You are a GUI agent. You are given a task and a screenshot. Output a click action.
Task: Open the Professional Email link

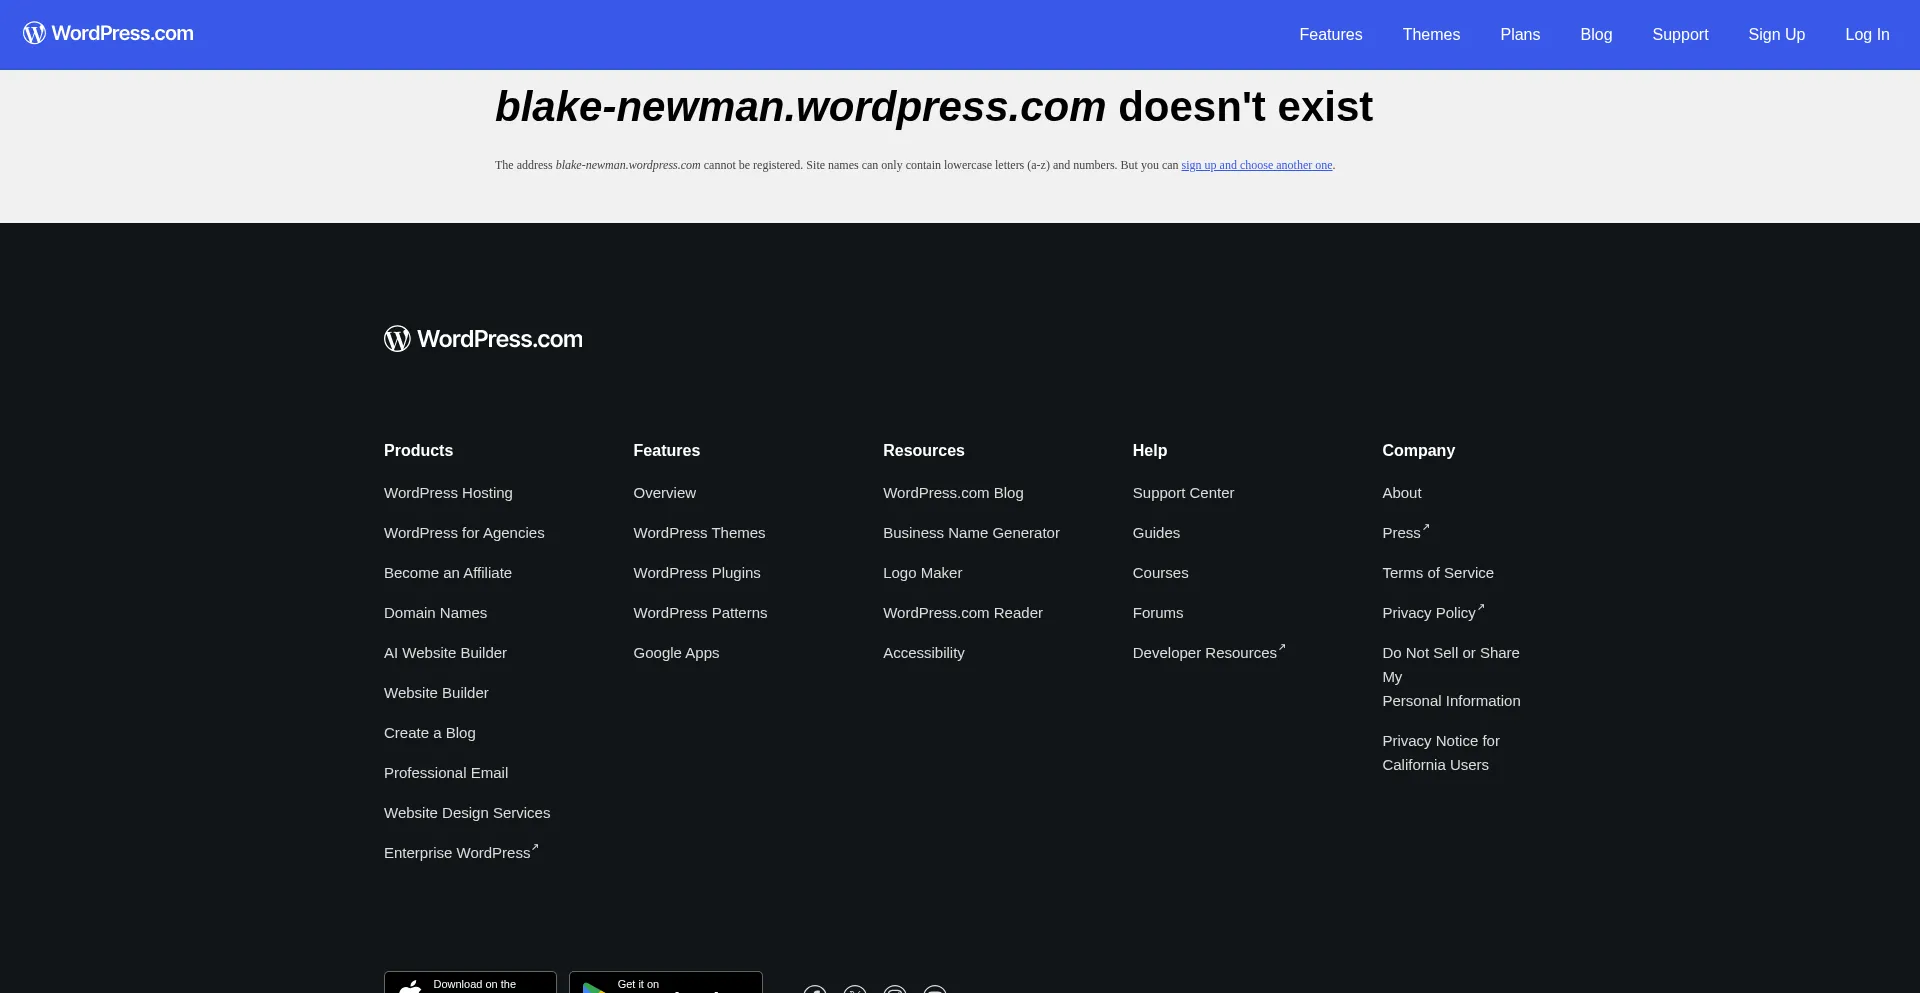pos(446,773)
